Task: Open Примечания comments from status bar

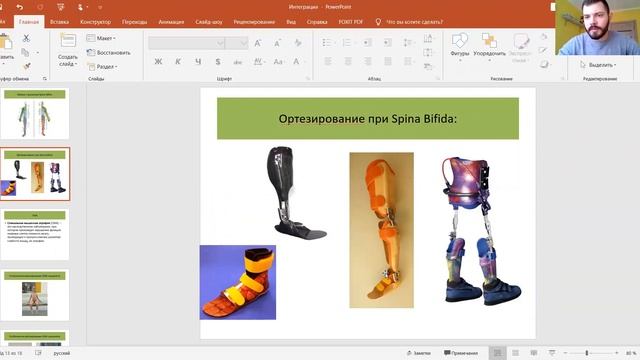Action: pos(461,353)
